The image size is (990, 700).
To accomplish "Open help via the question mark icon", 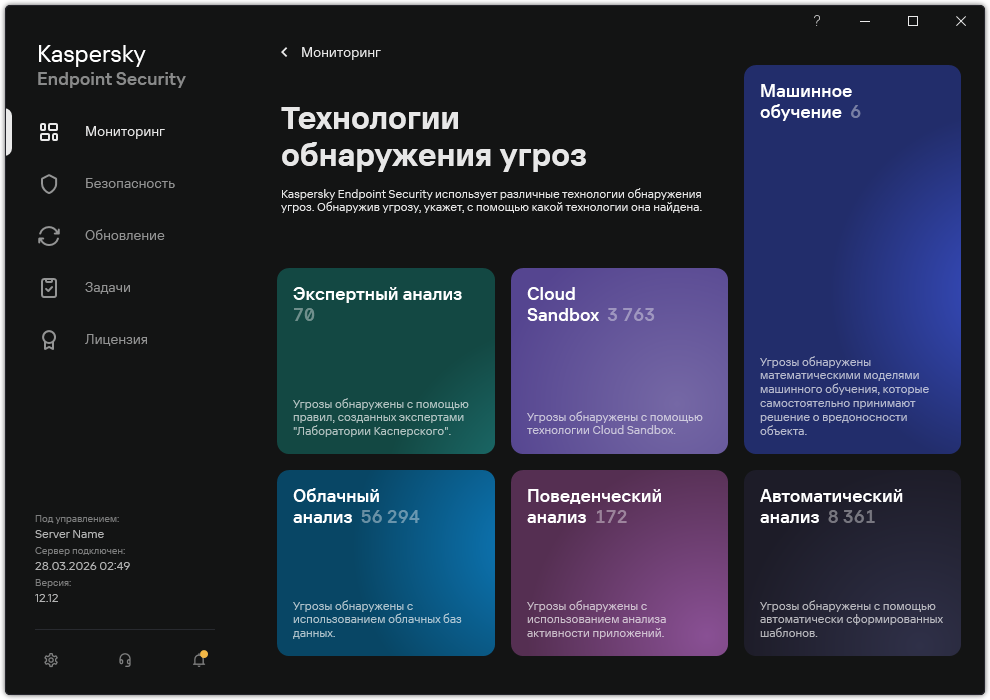I will (x=816, y=21).
